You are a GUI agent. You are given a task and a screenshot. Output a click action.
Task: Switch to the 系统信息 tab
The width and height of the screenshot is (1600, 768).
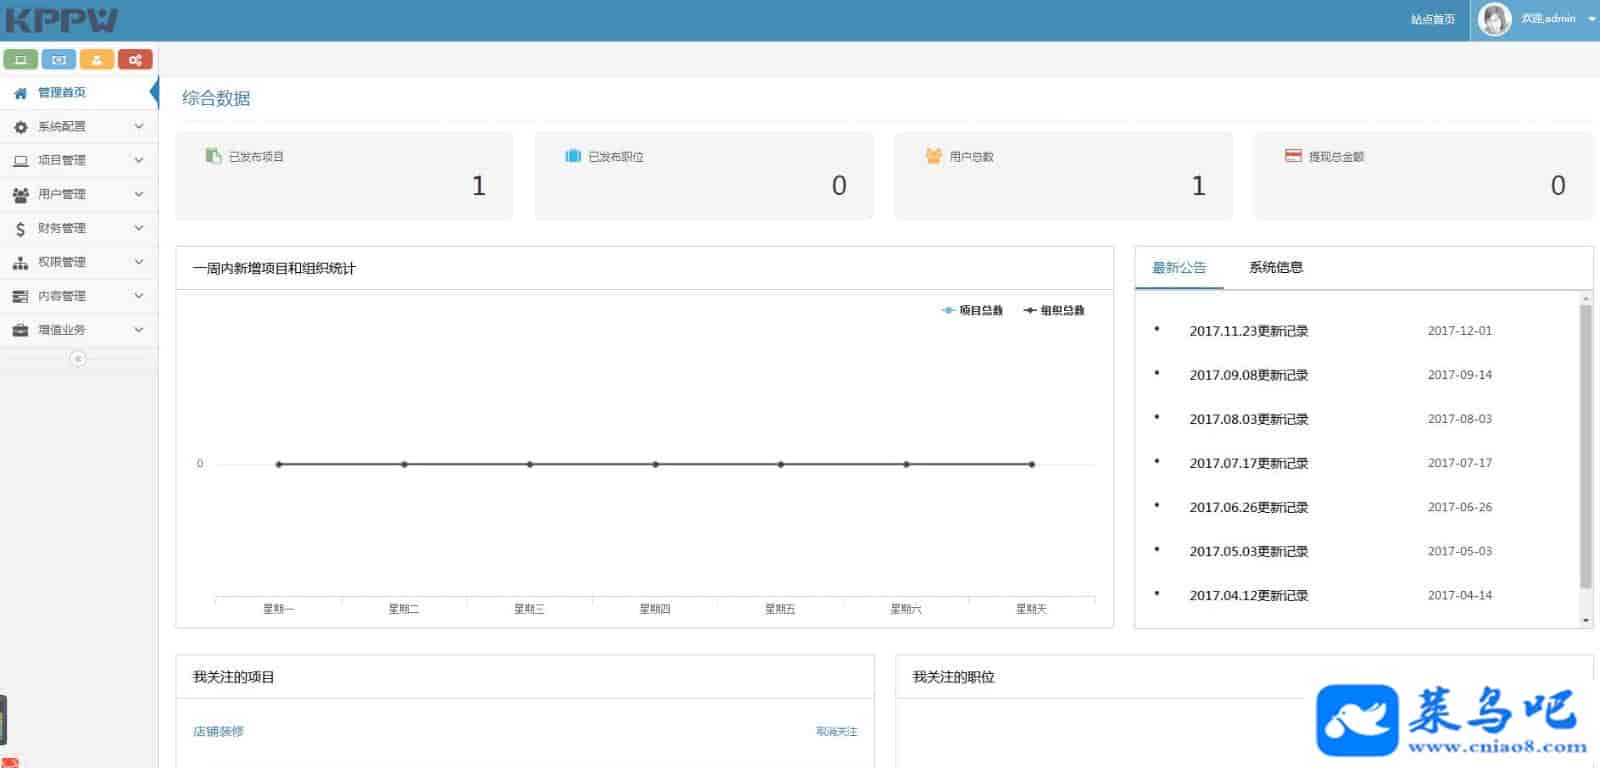pyautogui.click(x=1275, y=268)
